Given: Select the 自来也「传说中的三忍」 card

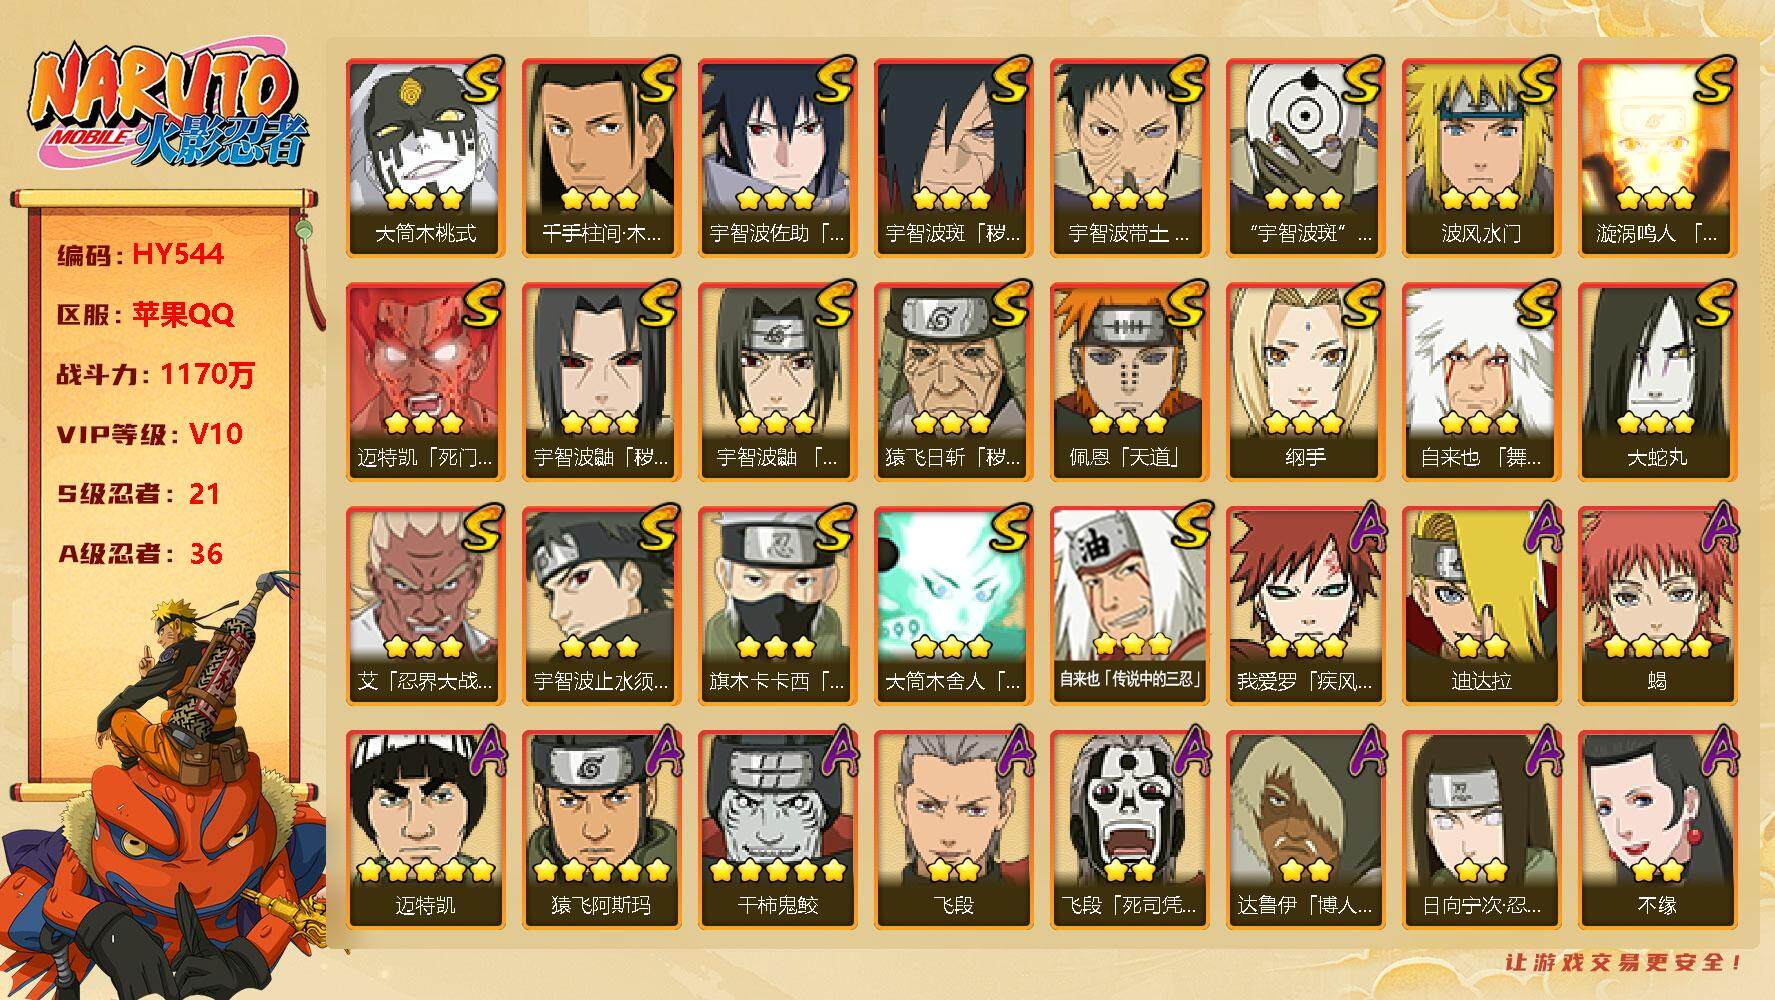Looking at the screenshot, I should tap(1129, 605).
